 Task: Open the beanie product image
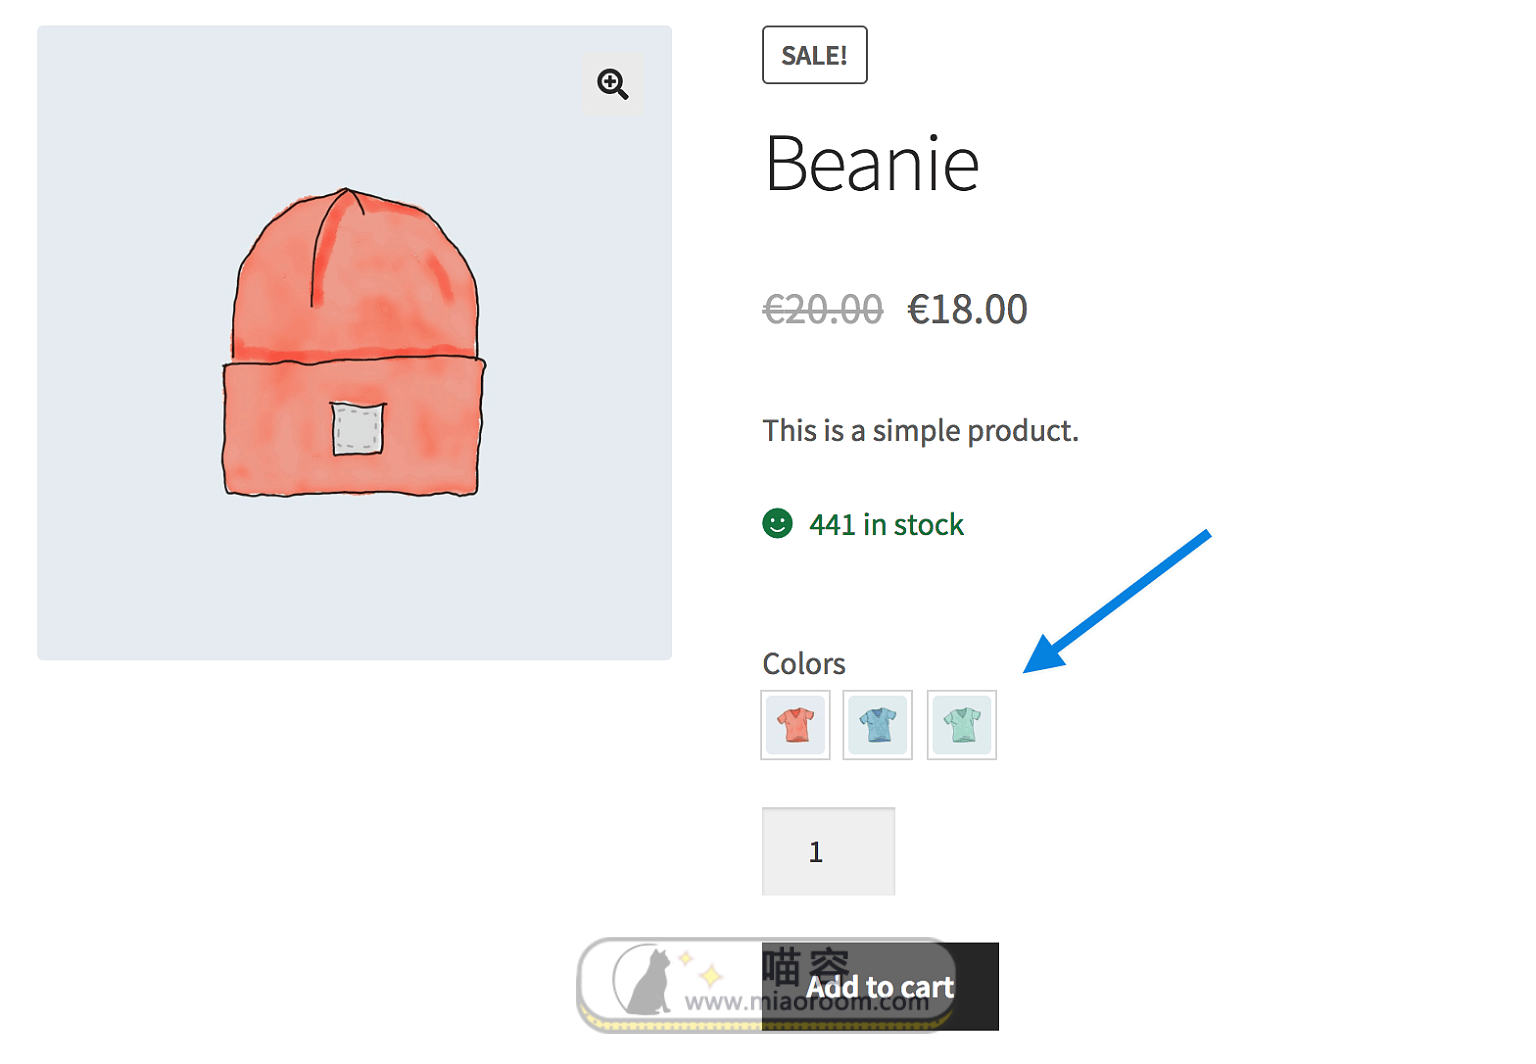354,343
